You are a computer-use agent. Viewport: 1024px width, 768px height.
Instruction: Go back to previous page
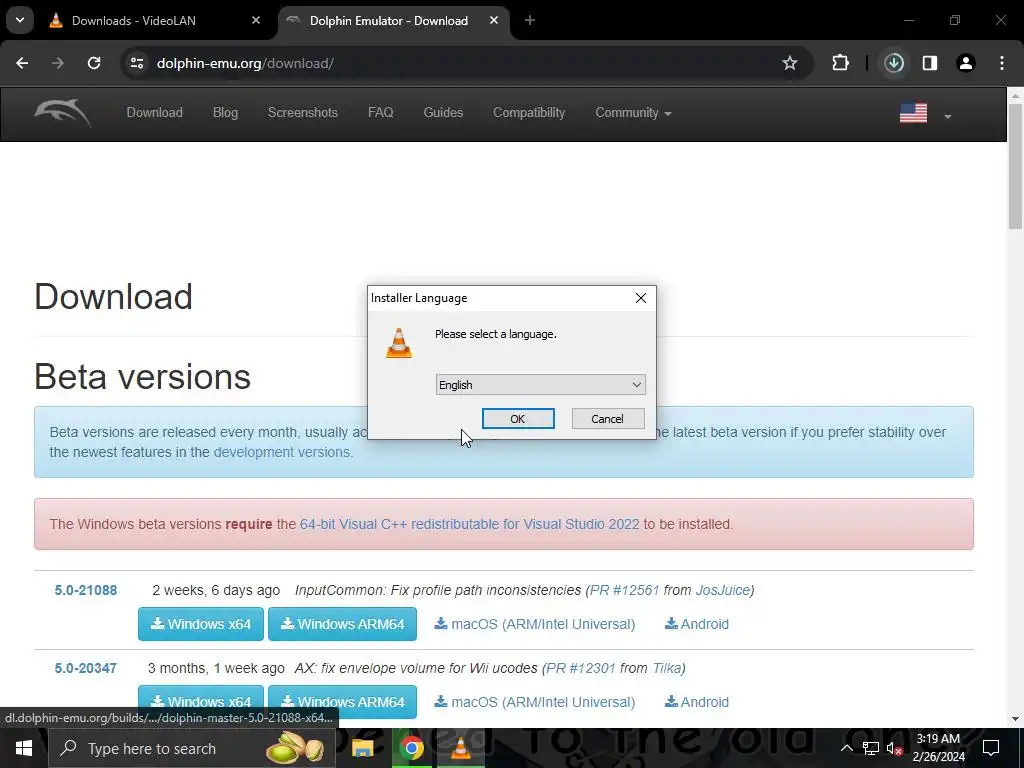(22, 63)
